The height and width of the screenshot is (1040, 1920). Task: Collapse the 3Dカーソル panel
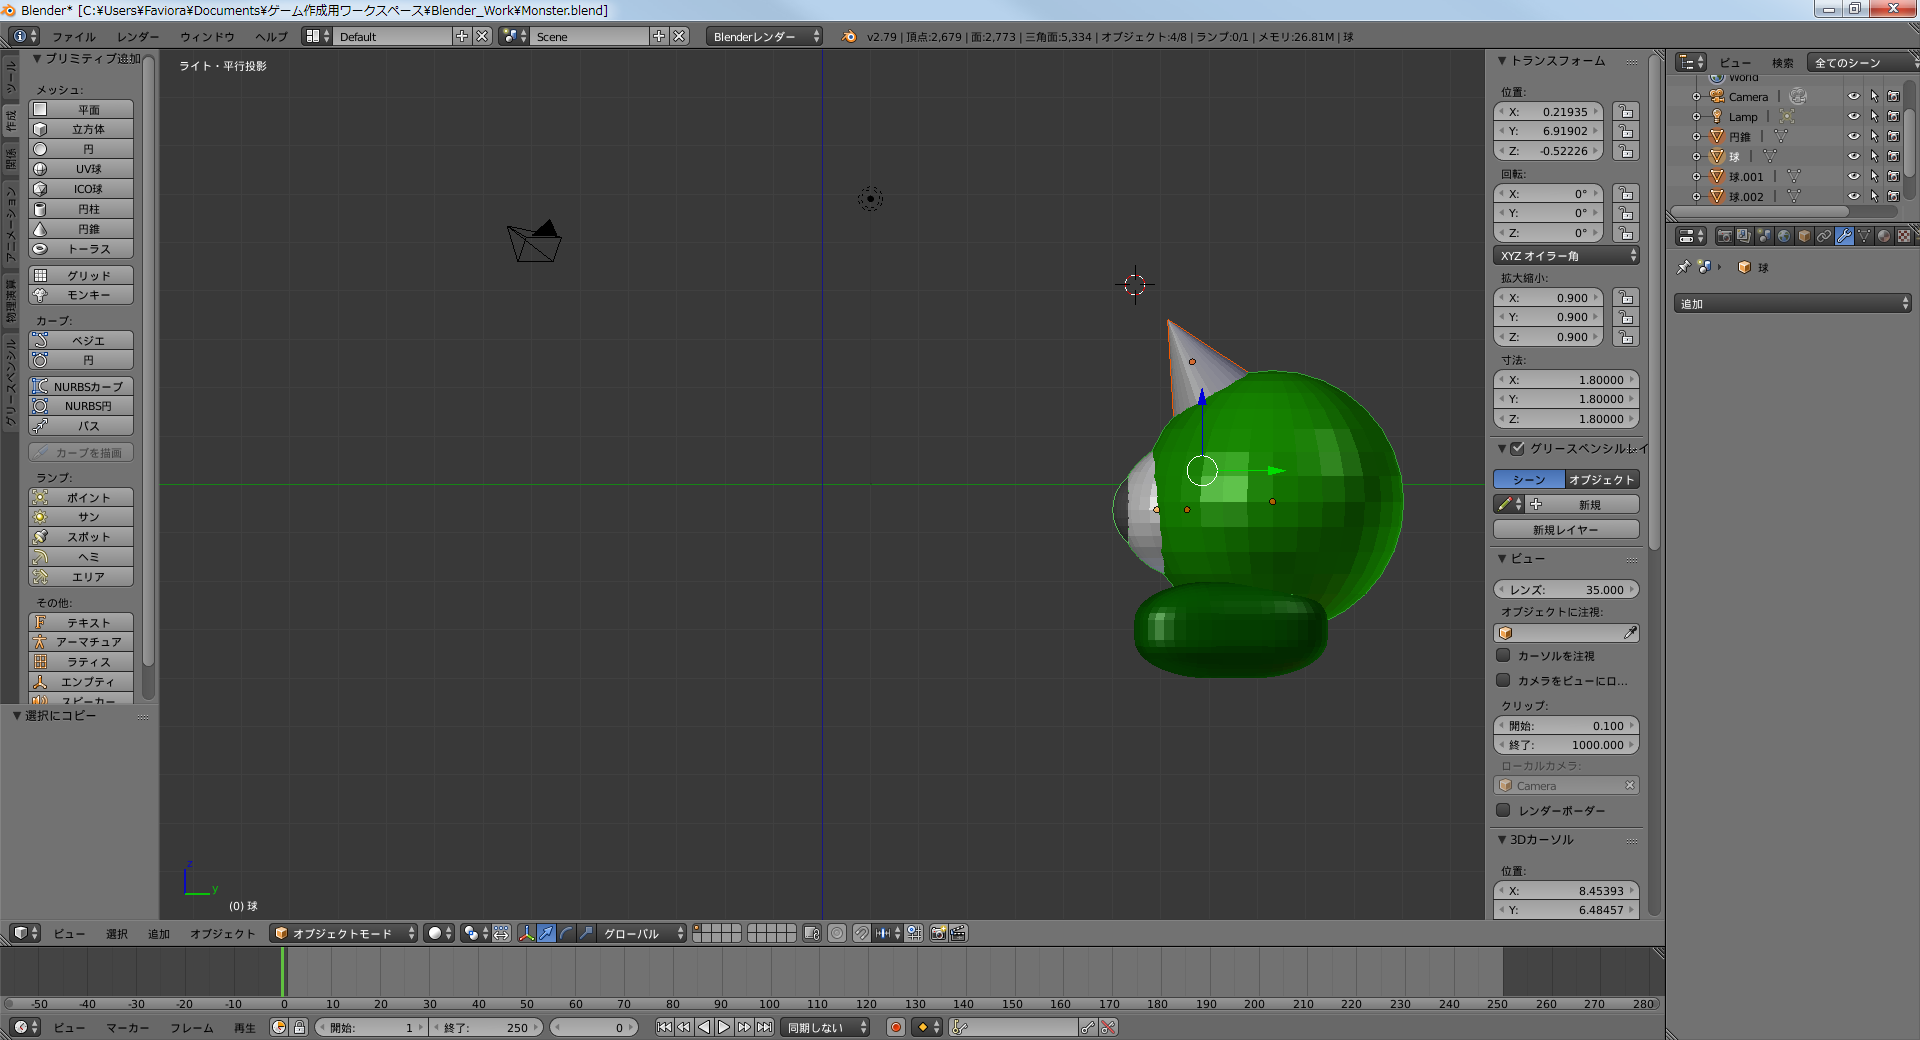(x=1502, y=840)
